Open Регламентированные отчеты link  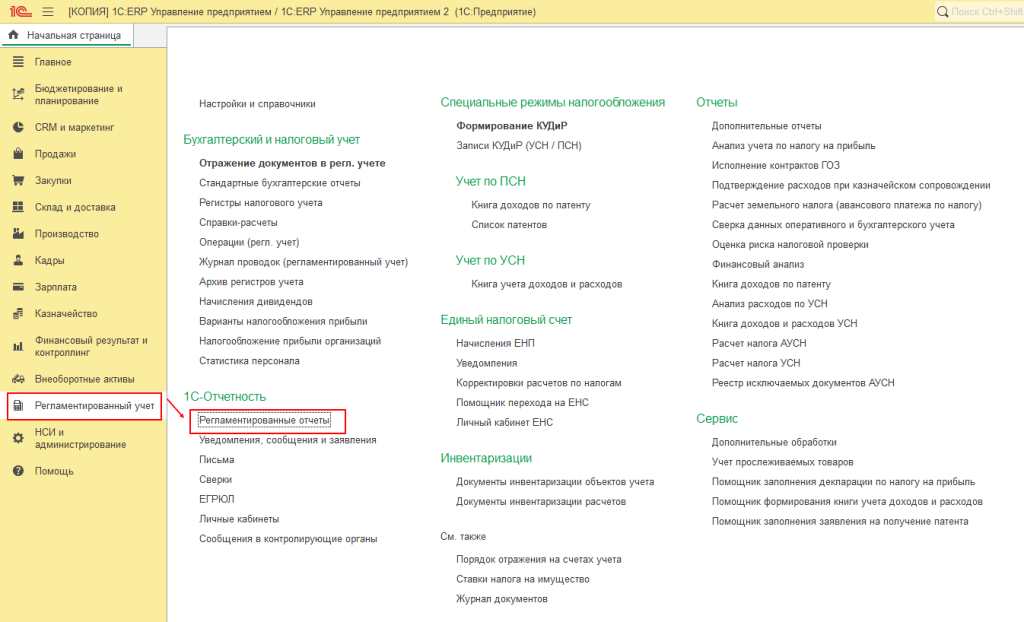pyautogui.click(x=264, y=421)
